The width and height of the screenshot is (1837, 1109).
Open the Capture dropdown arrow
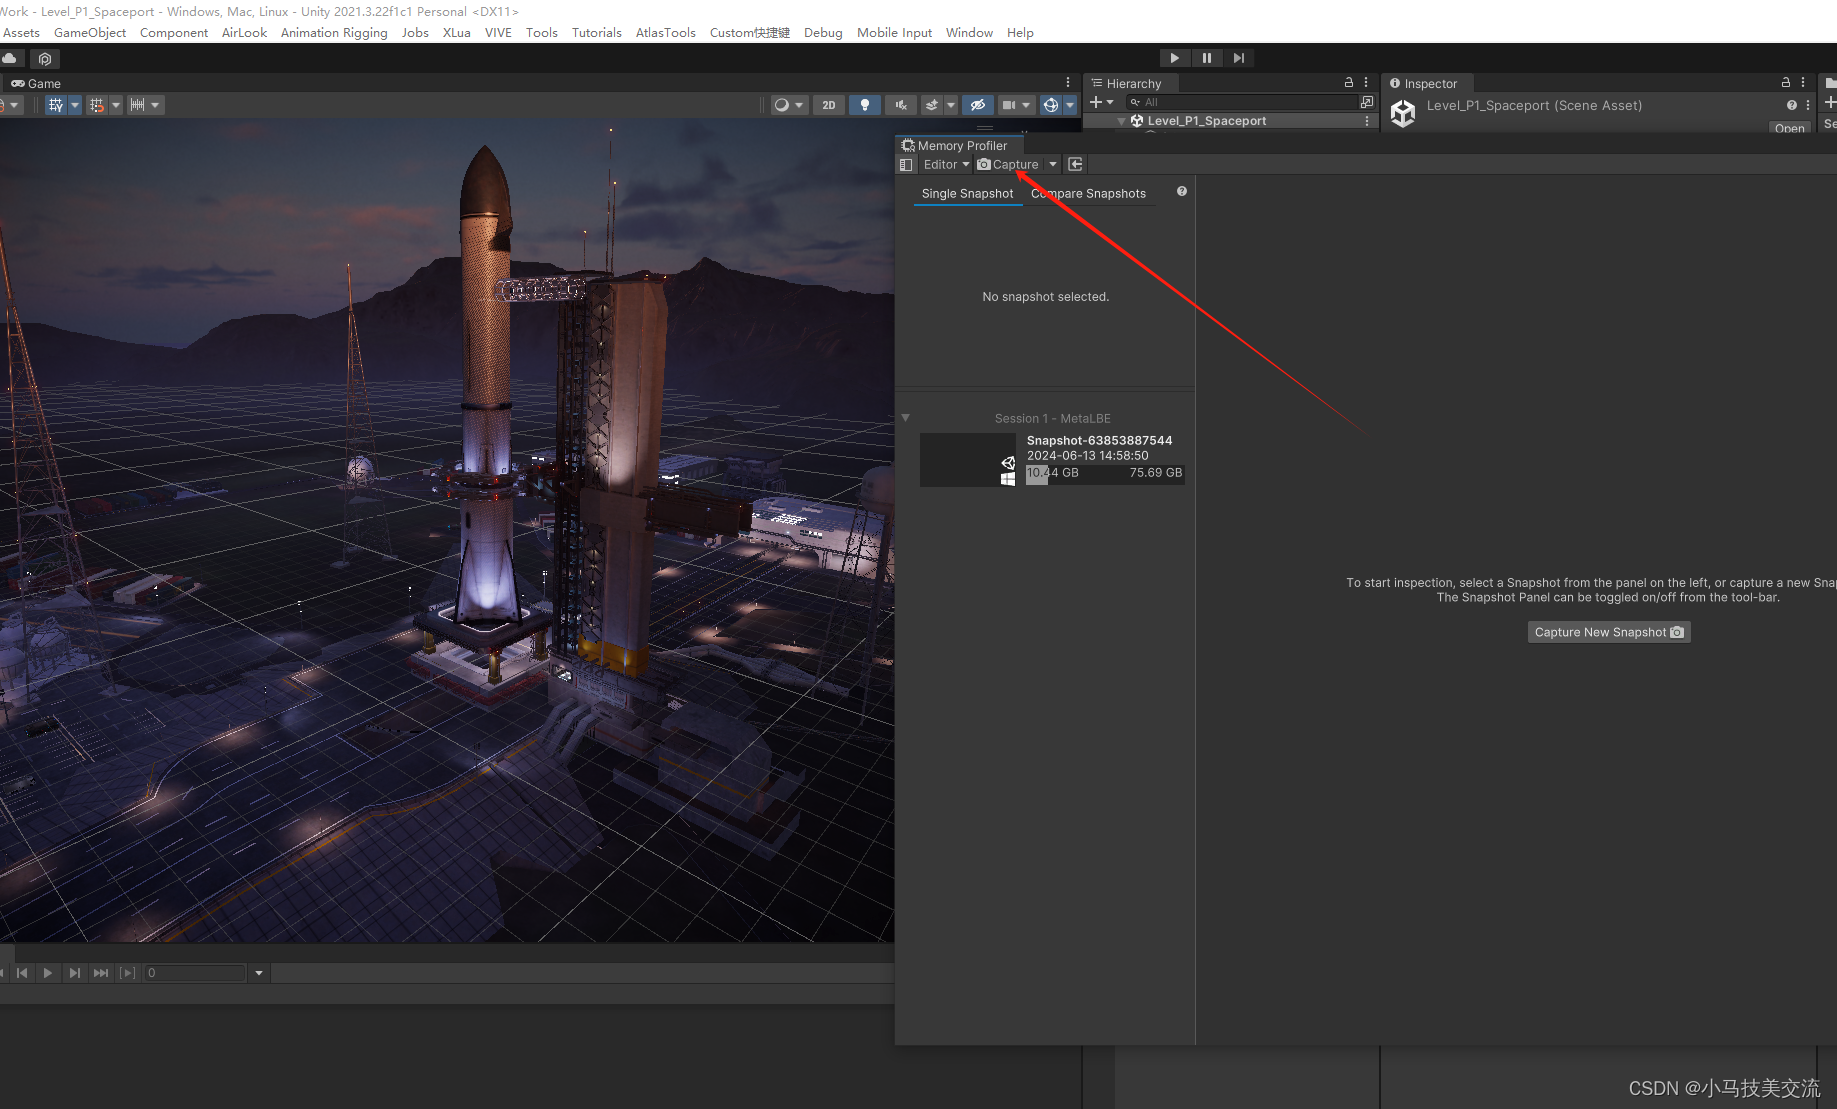[1052, 164]
